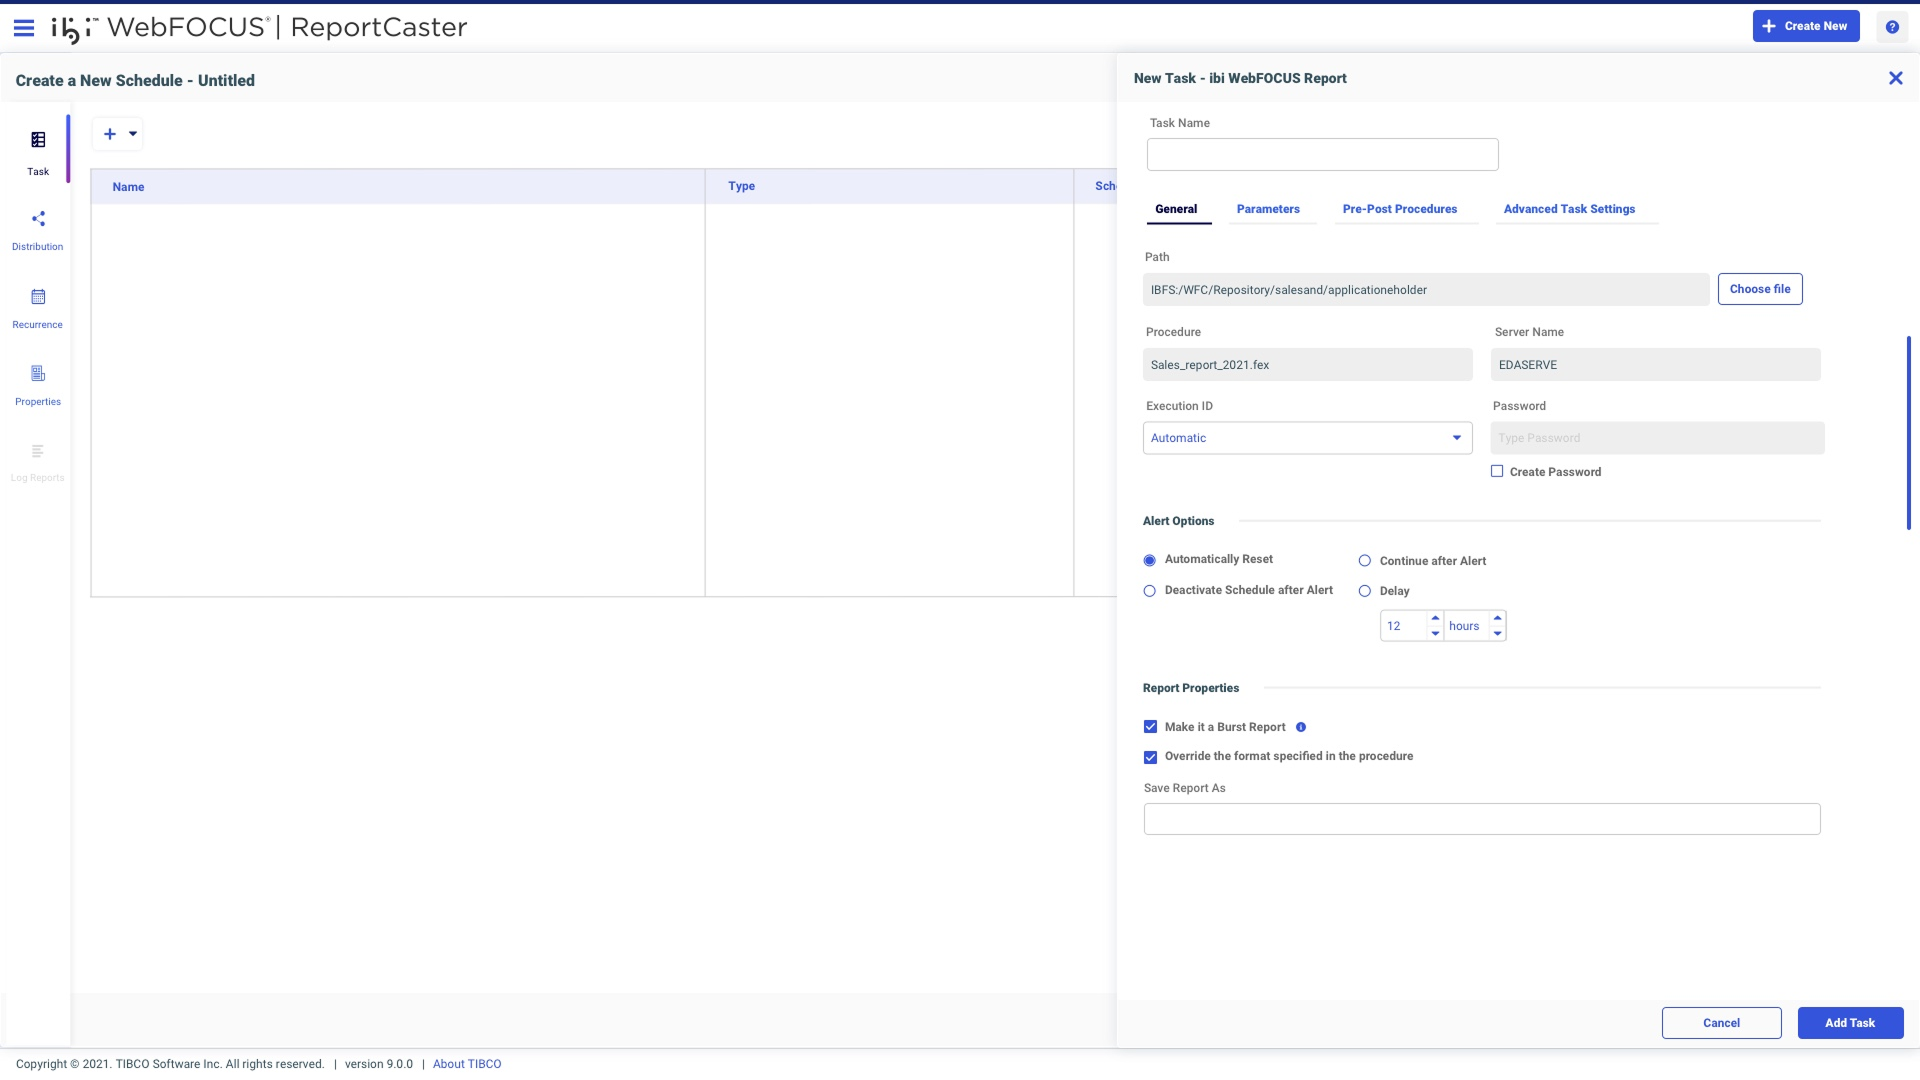Image resolution: width=1920 pixels, height=1080 pixels.
Task: Click the Save Report As field
Action: tap(1482, 819)
